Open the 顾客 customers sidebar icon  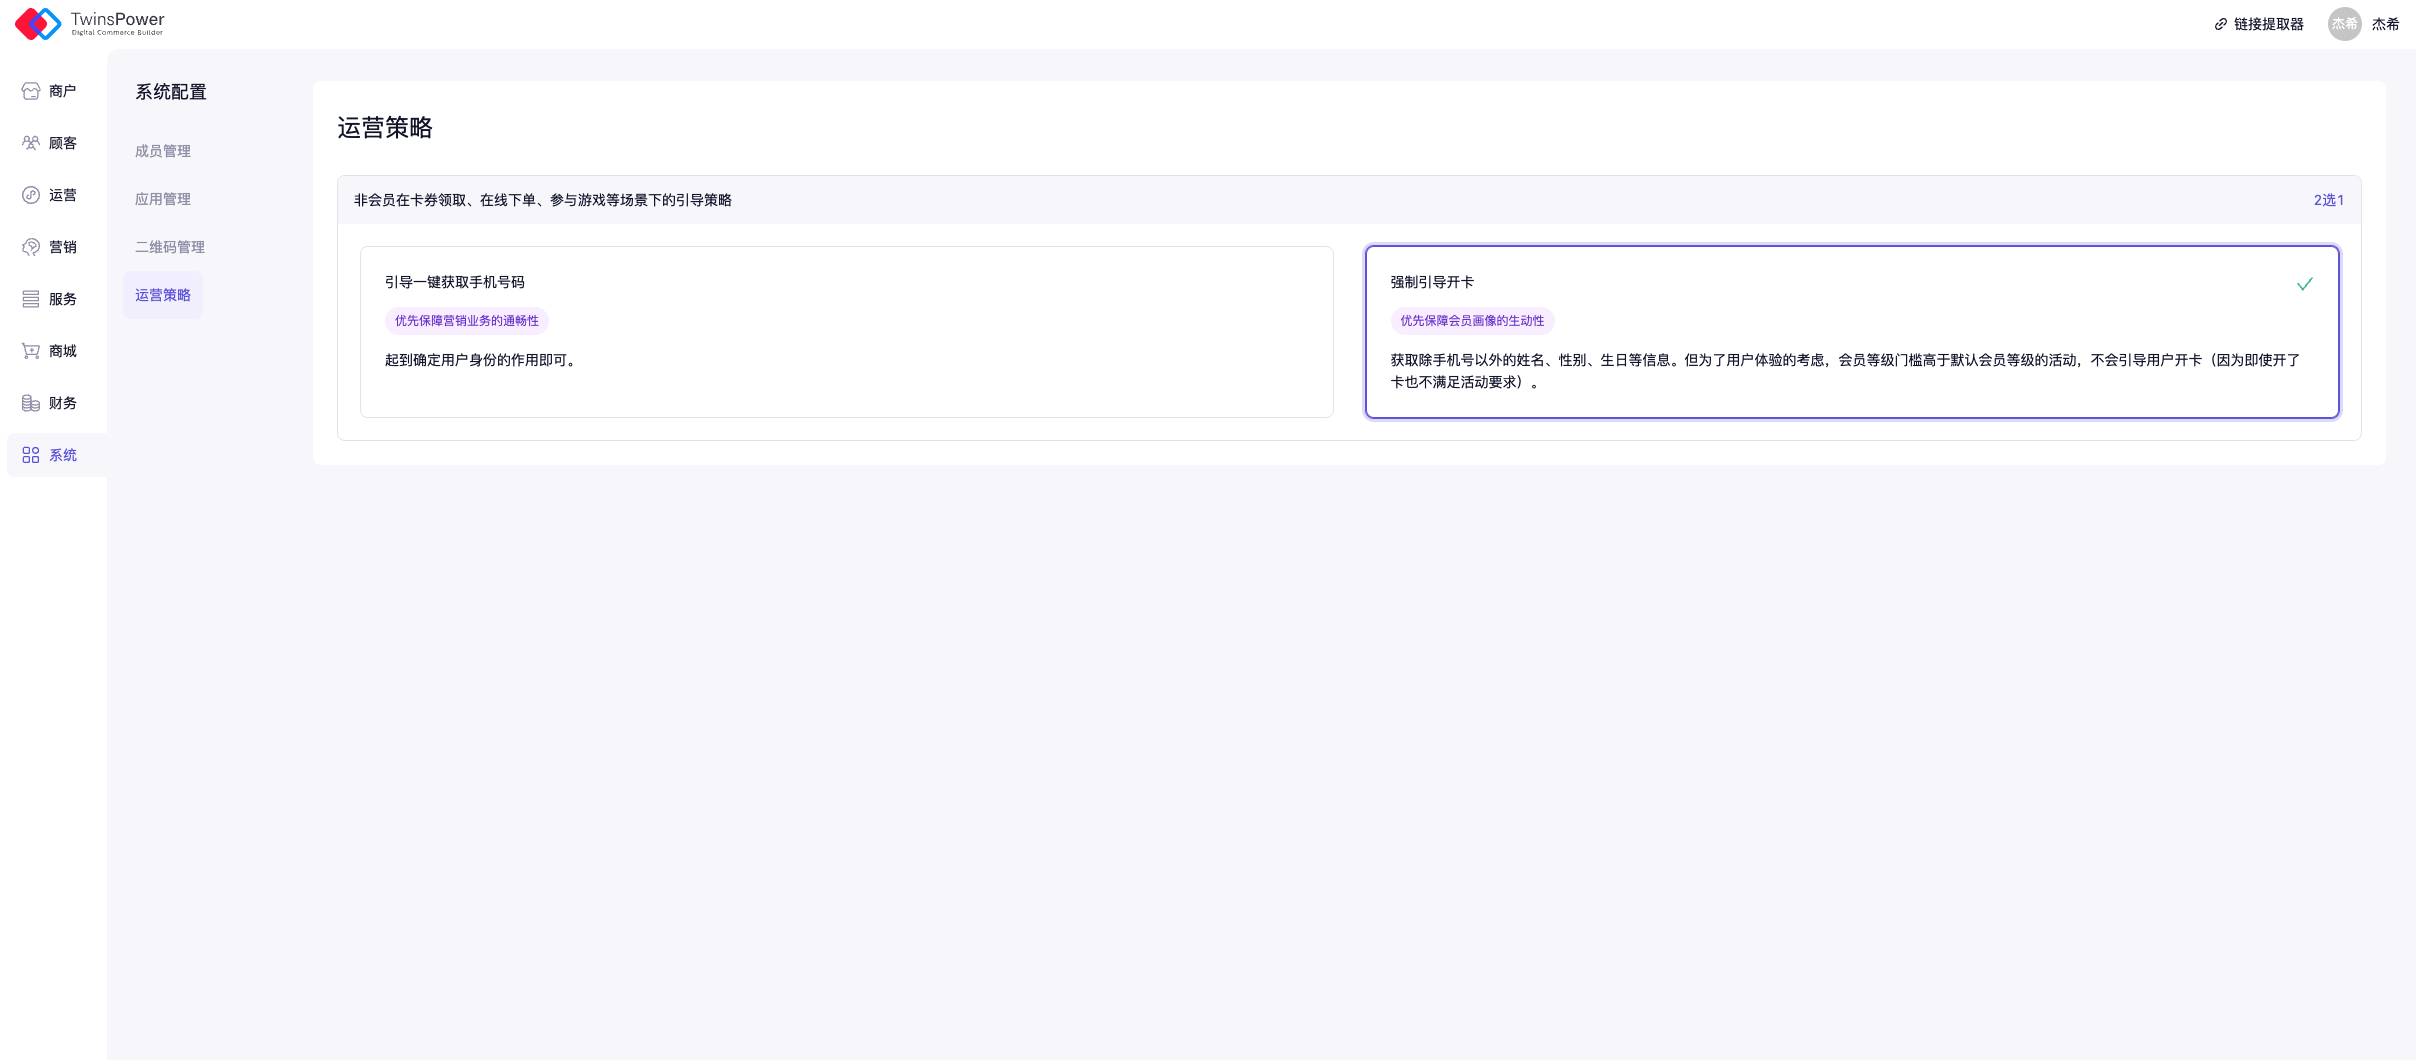point(31,143)
